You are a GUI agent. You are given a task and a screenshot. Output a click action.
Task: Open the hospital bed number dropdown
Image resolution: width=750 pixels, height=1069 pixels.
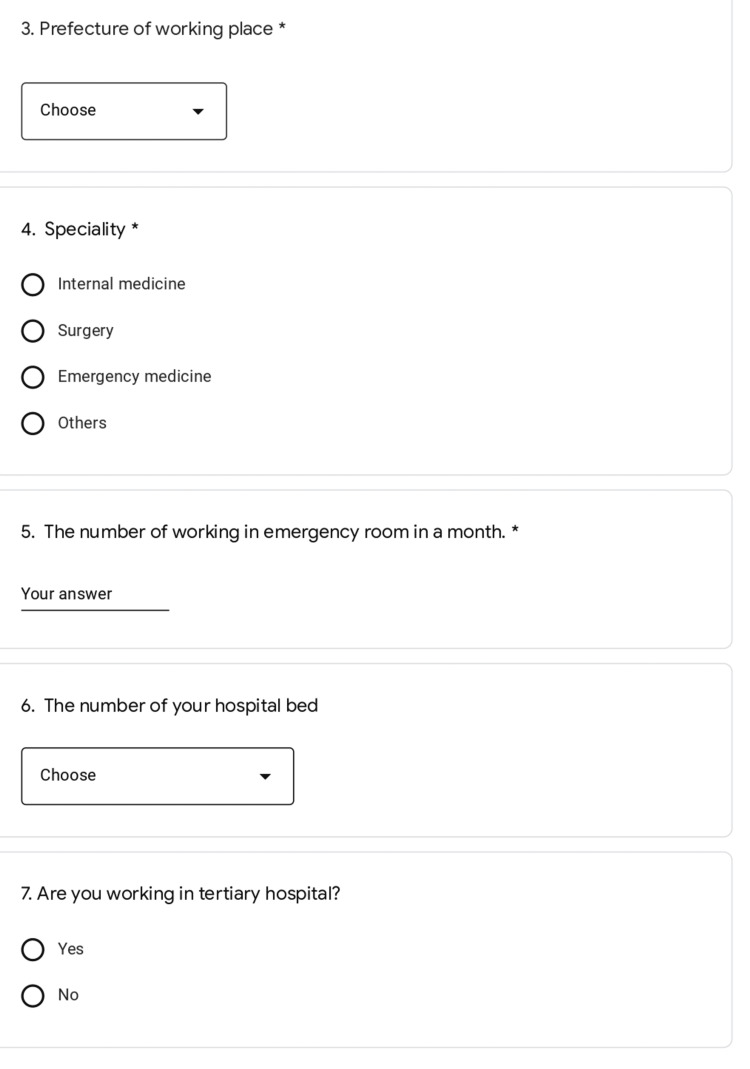click(x=158, y=776)
